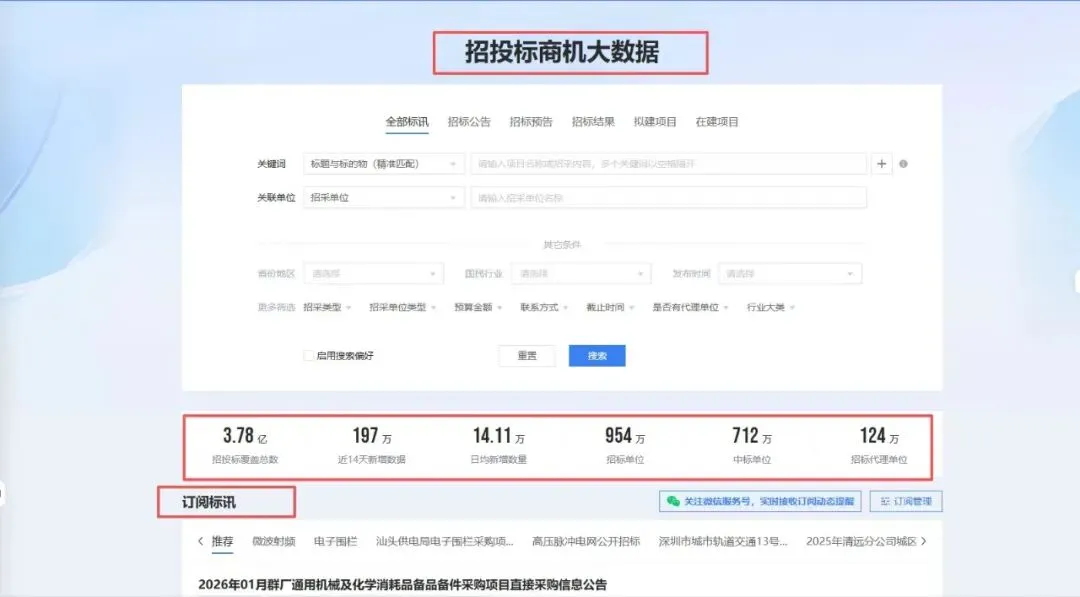Click the blue 搜索 button
The width and height of the screenshot is (1080, 597).
[x=597, y=355]
